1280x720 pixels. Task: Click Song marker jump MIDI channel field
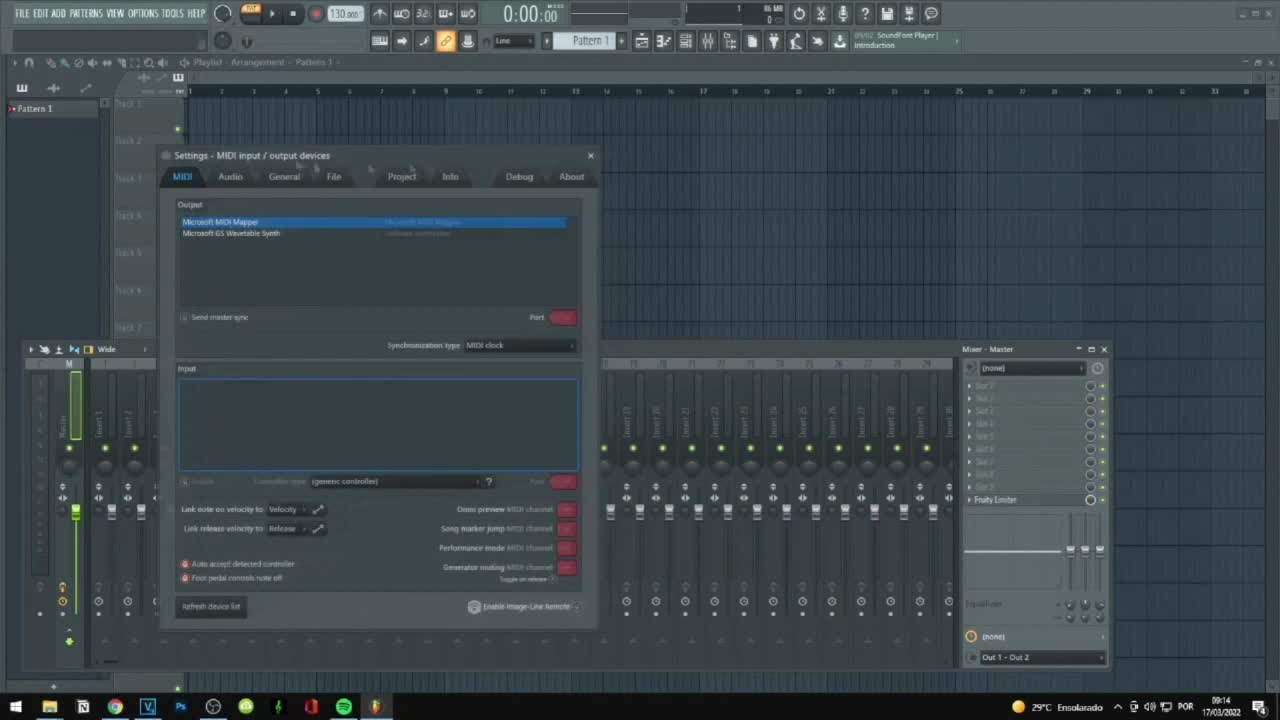pyautogui.click(x=566, y=529)
